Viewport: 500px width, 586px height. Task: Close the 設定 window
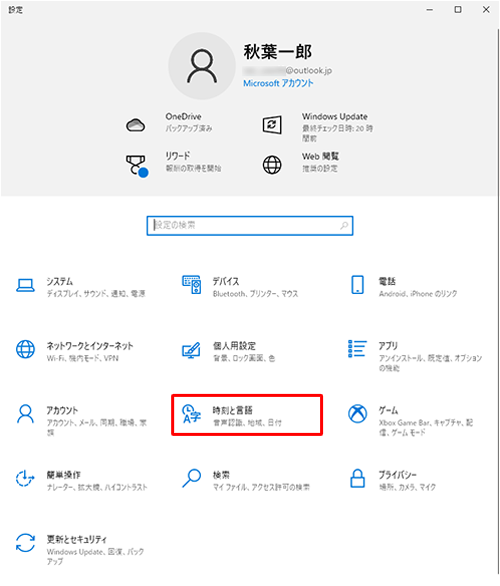(486, 10)
